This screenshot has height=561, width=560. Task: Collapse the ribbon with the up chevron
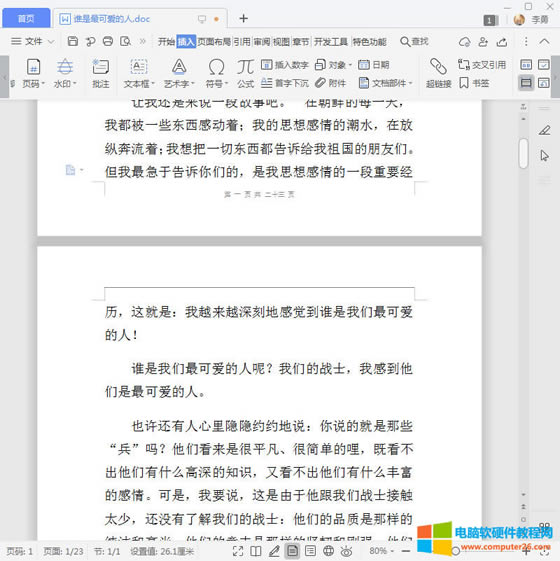click(544, 42)
